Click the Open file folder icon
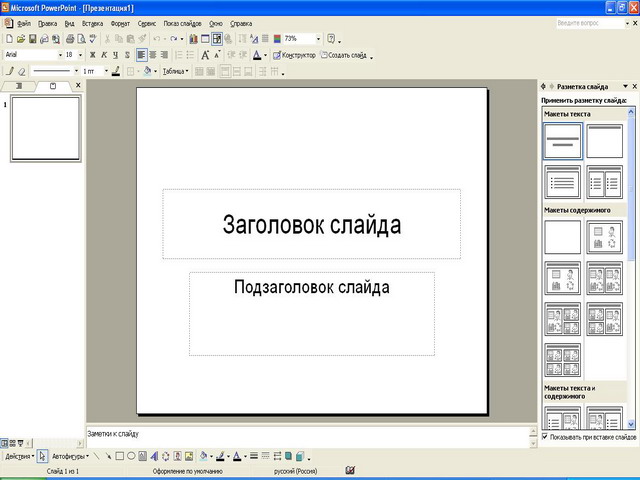Screen dimensions: 640x480 tap(21, 39)
